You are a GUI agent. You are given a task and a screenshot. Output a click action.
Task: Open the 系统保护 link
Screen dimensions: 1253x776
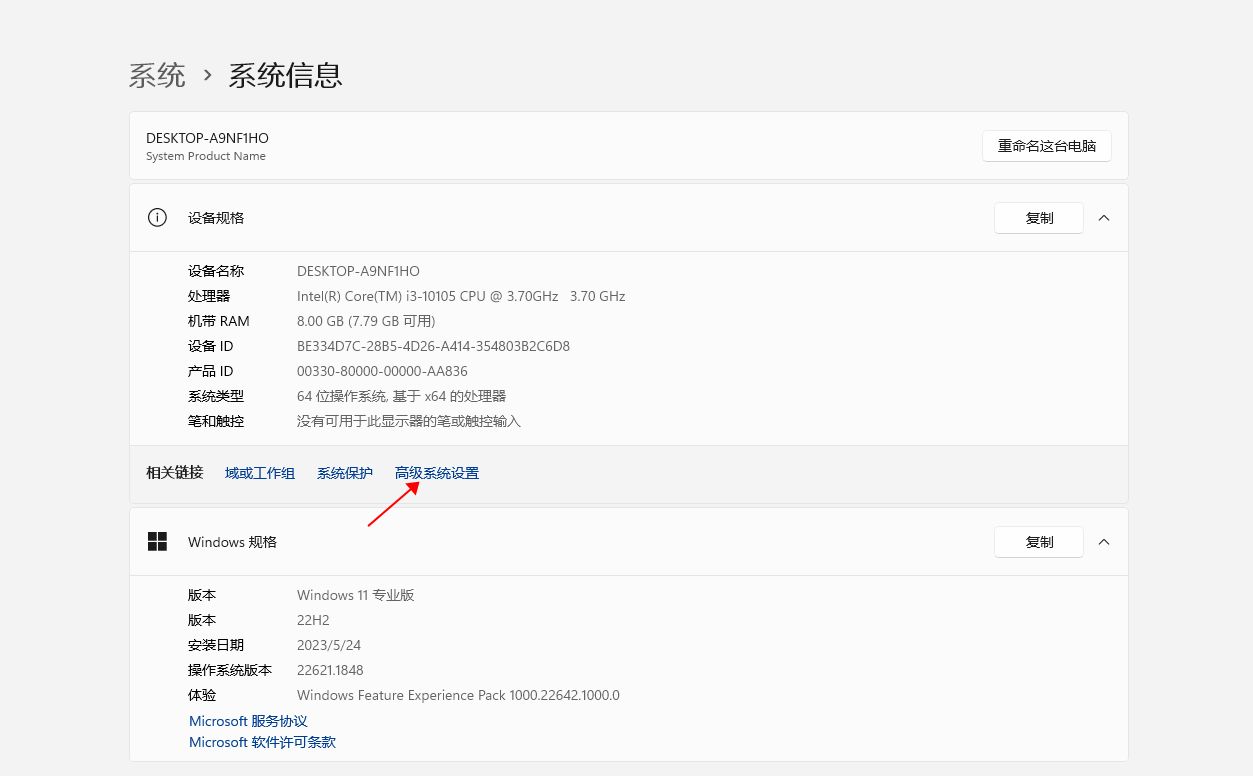(x=345, y=473)
